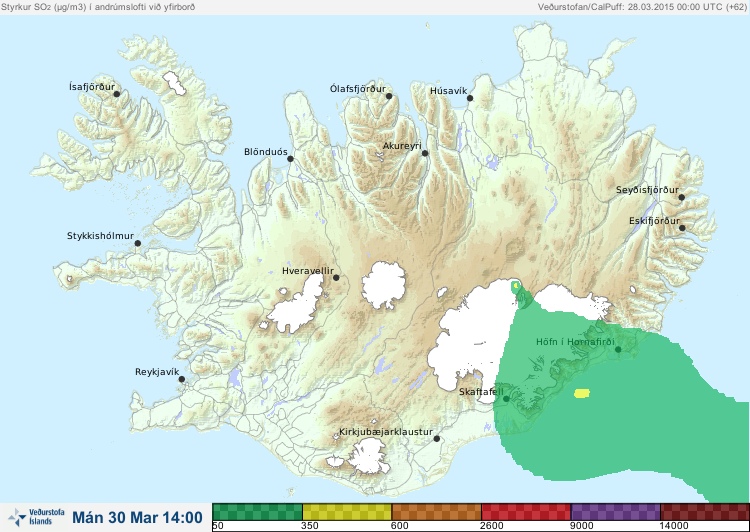Click the 'Kirkjubæjarklaustur' label text
This screenshot has width=750, height=532.
pos(386,432)
